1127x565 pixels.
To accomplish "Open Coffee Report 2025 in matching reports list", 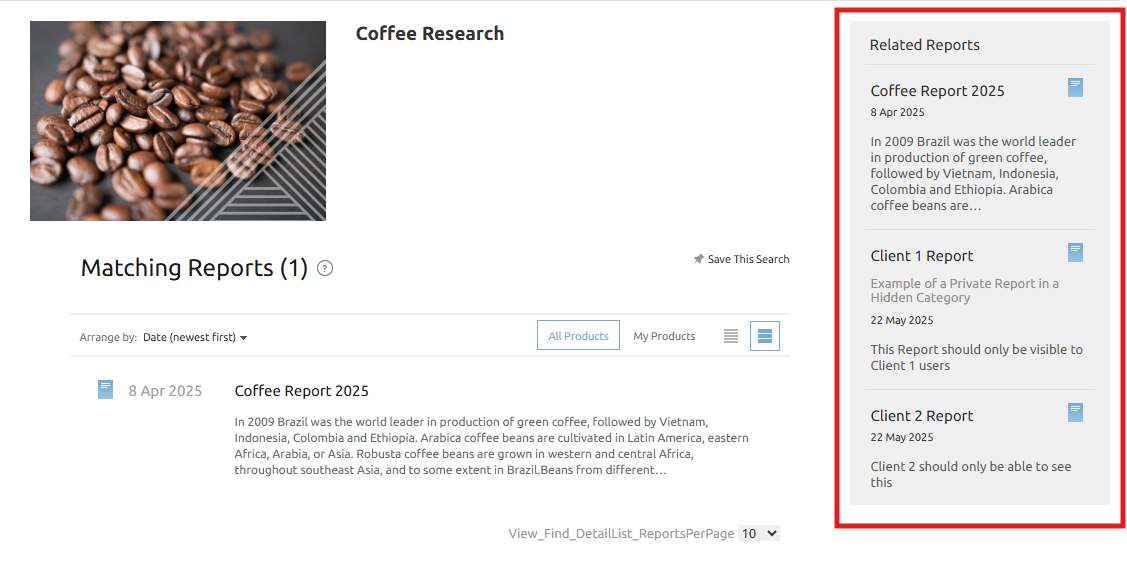I will [301, 391].
